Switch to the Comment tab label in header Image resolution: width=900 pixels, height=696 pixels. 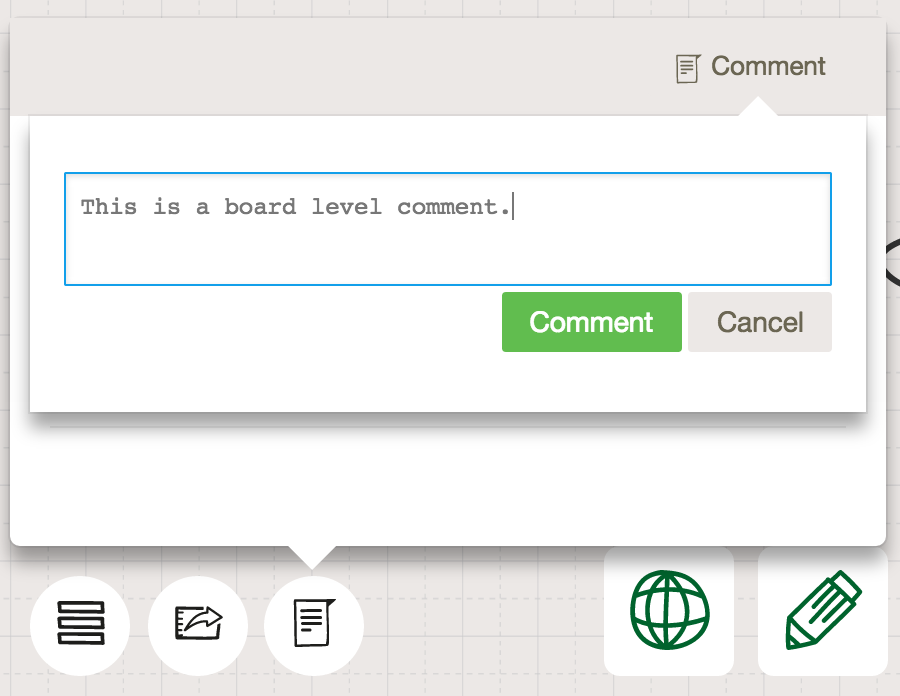pos(768,66)
